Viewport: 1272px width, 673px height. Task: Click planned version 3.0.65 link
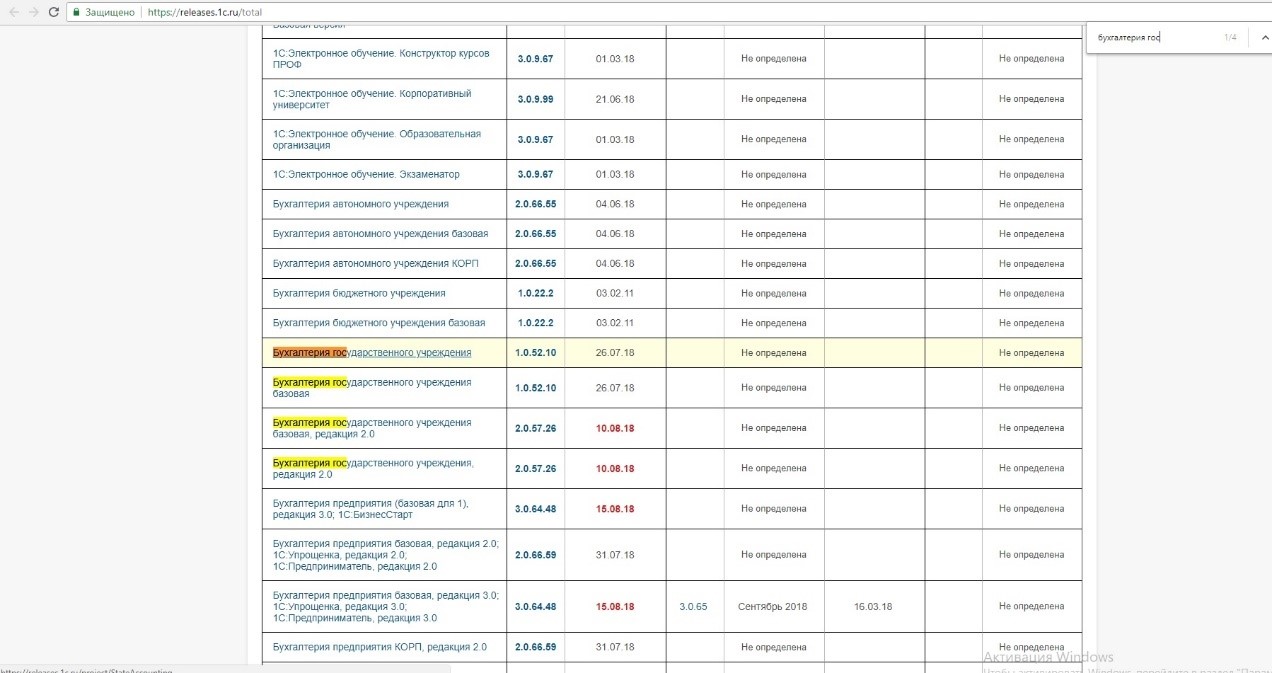click(x=693, y=607)
